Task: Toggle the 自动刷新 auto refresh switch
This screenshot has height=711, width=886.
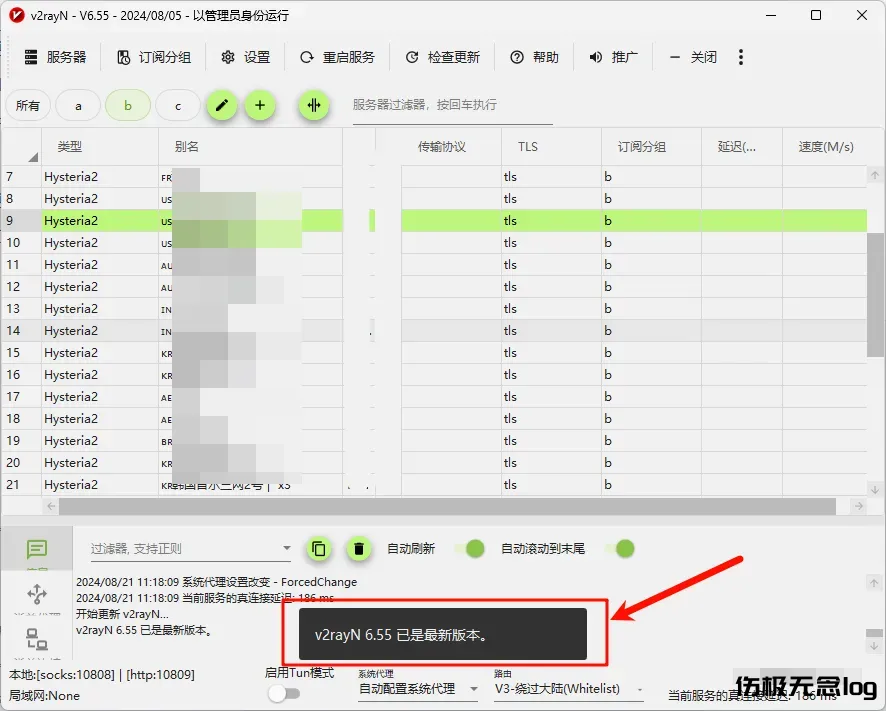Action: point(470,548)
